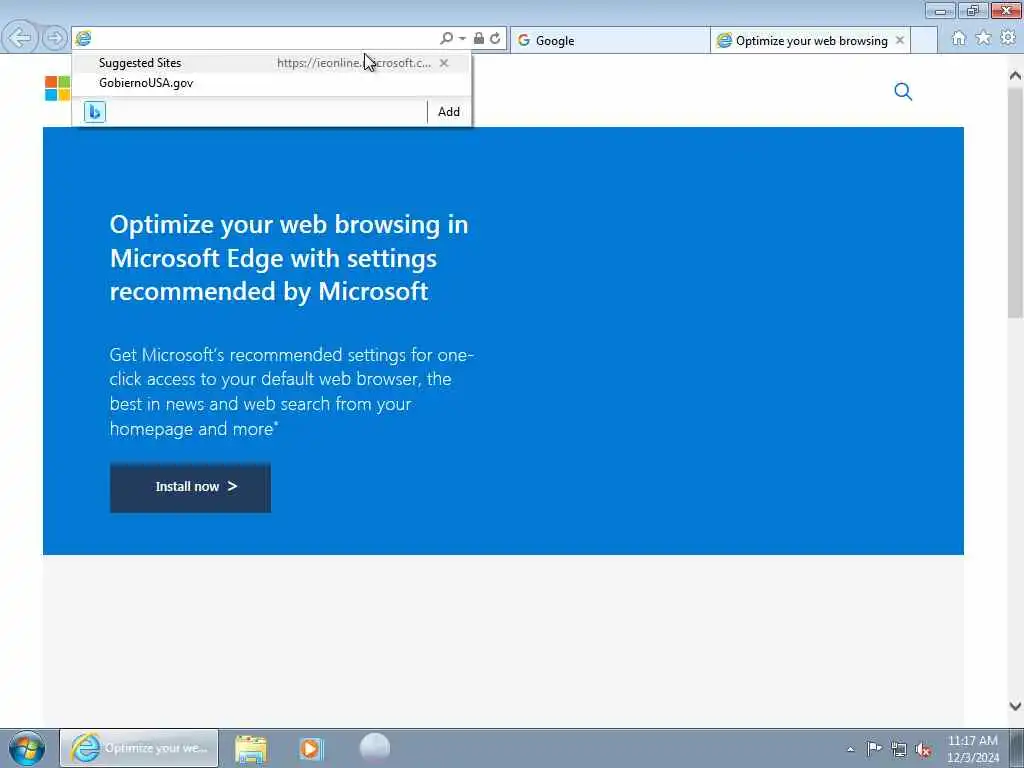Select Suggested Sites in the dropdown

[272, 63]
